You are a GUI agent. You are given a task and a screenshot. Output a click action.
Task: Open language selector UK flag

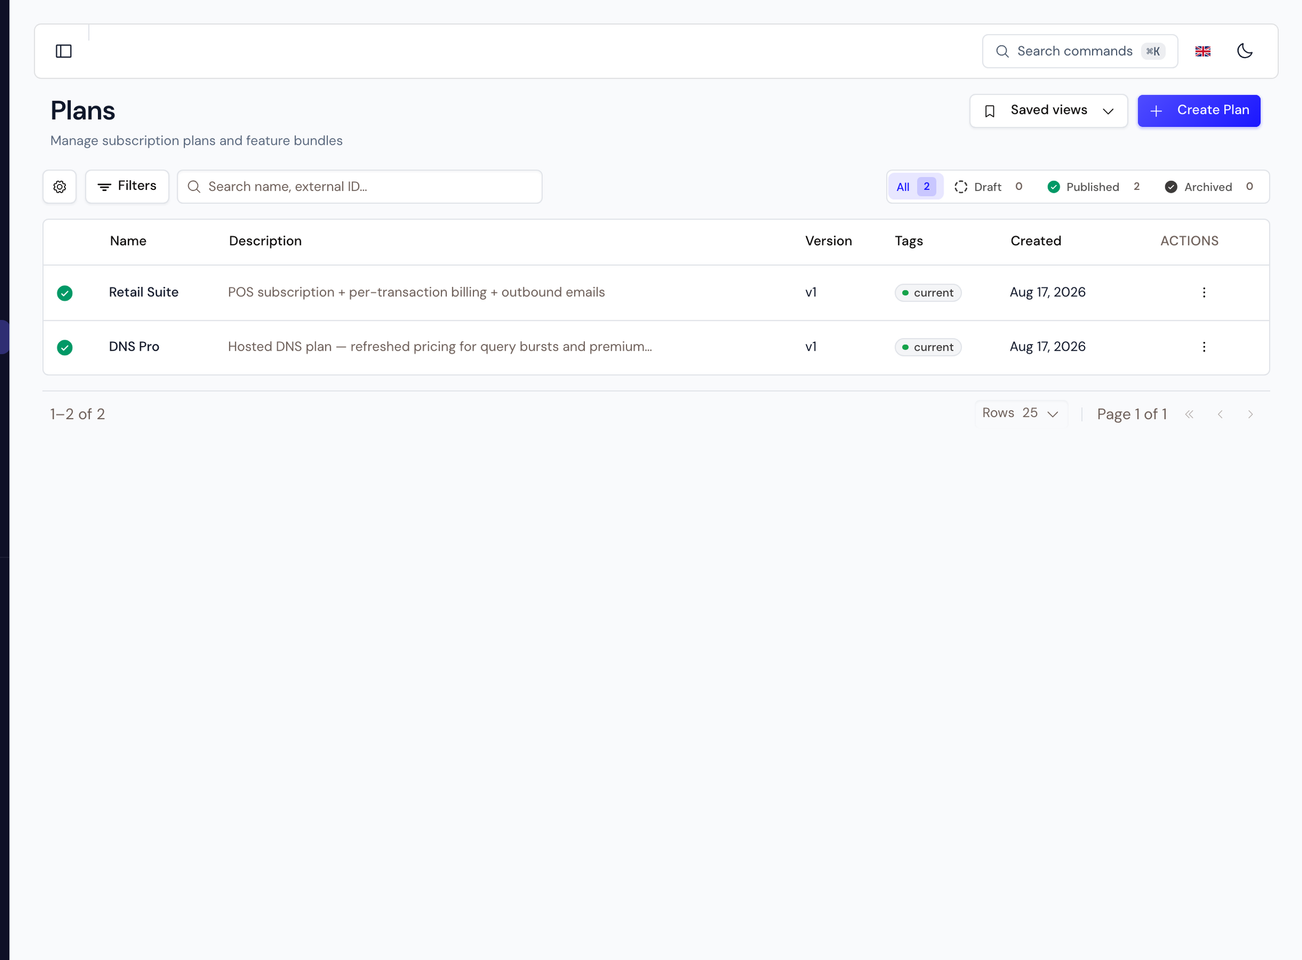coord(1203,51)
